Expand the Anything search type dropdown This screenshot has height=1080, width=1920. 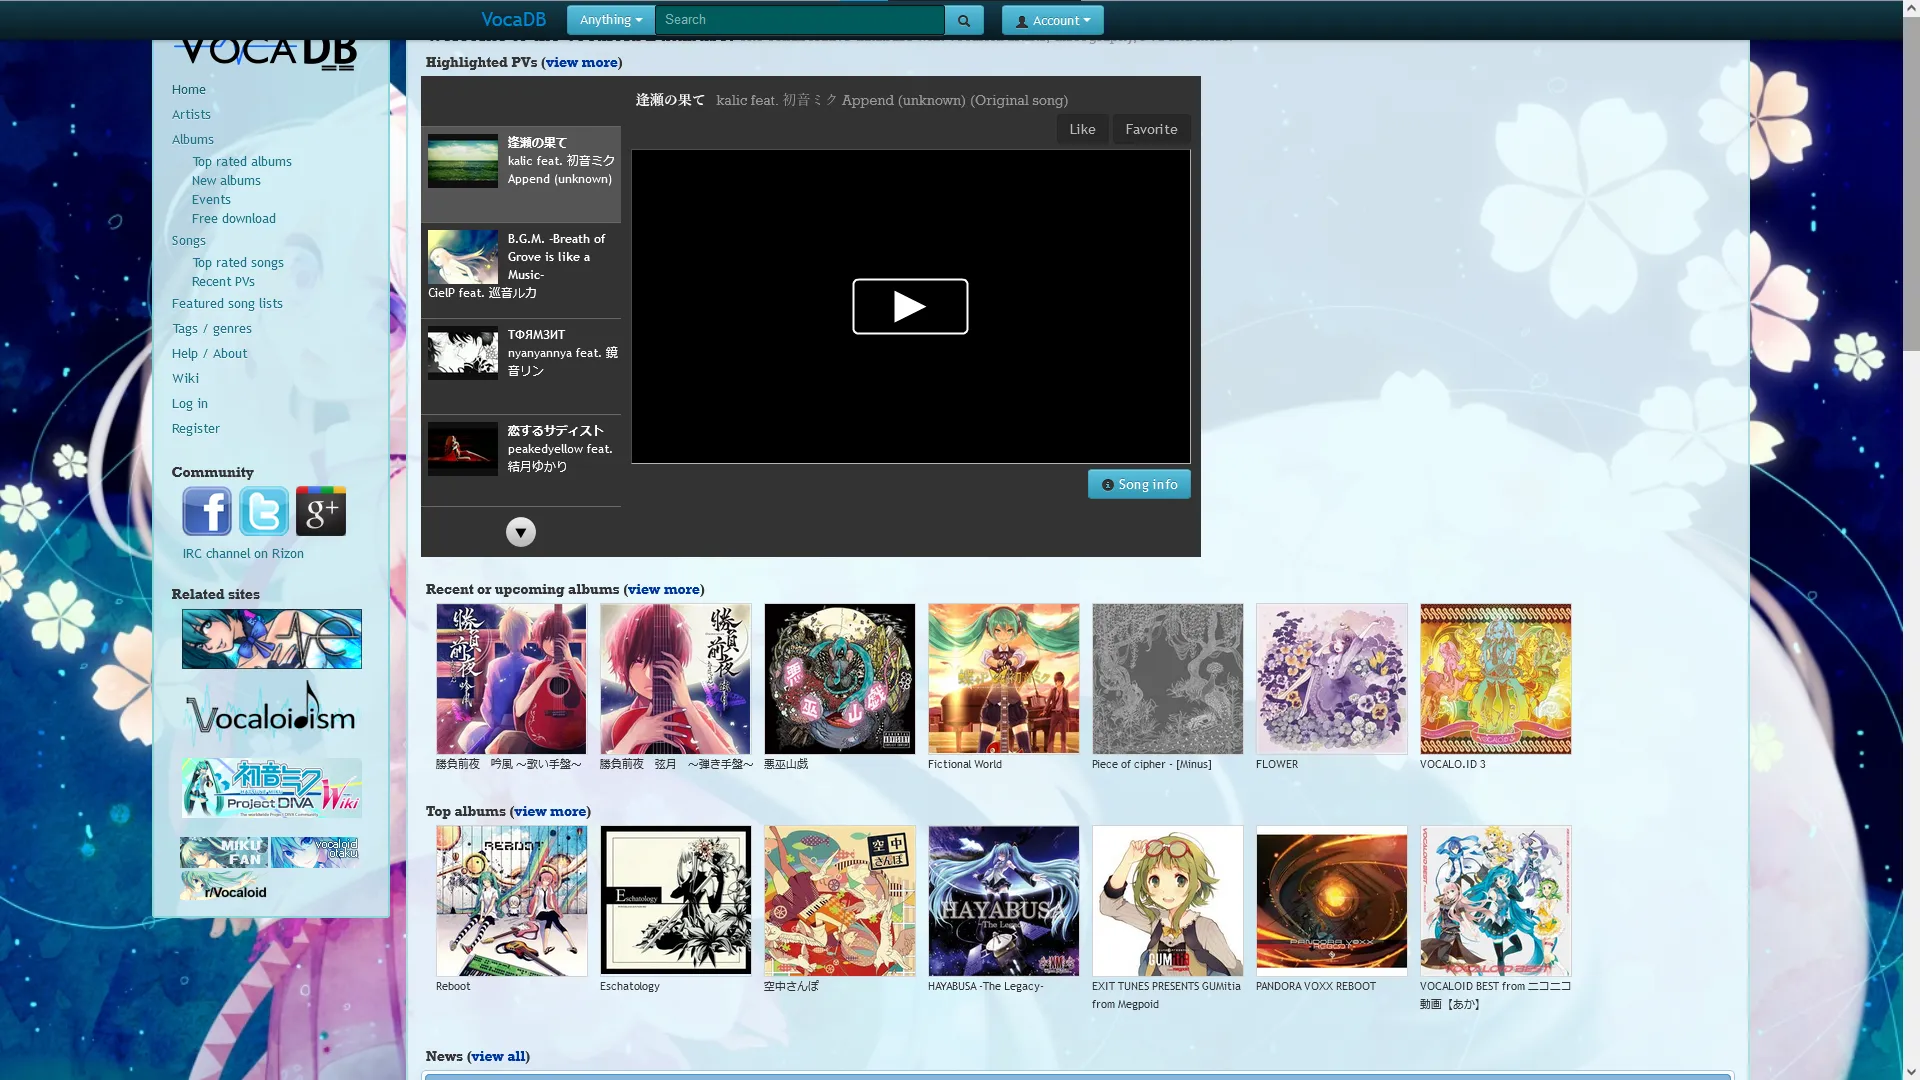tap(610, 20)
